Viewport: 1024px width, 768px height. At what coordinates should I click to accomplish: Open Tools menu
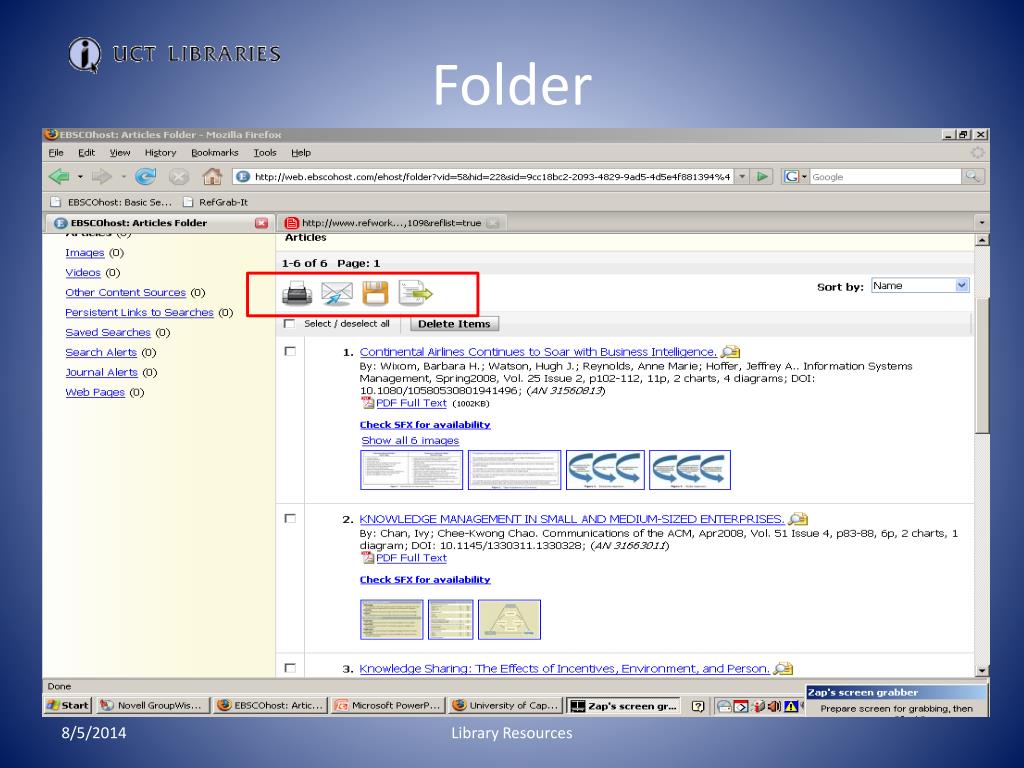(x=265, y=153)
